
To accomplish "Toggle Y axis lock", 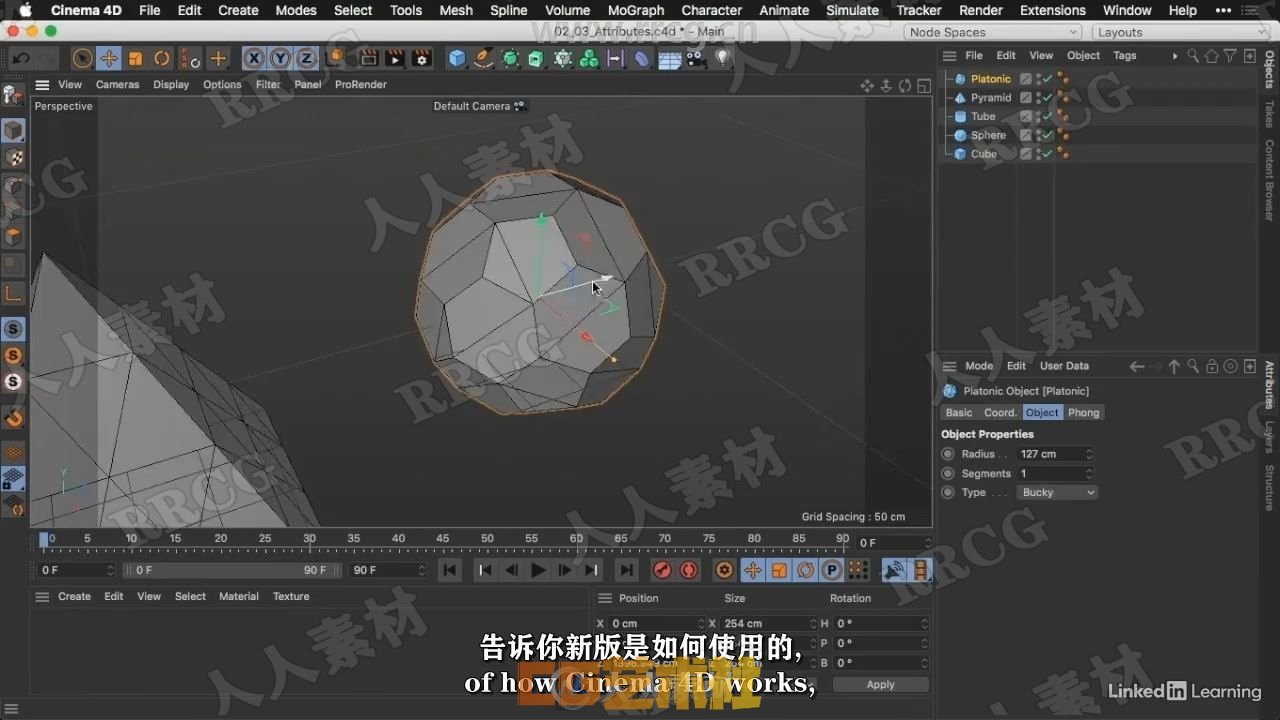I will pos(280,58).
